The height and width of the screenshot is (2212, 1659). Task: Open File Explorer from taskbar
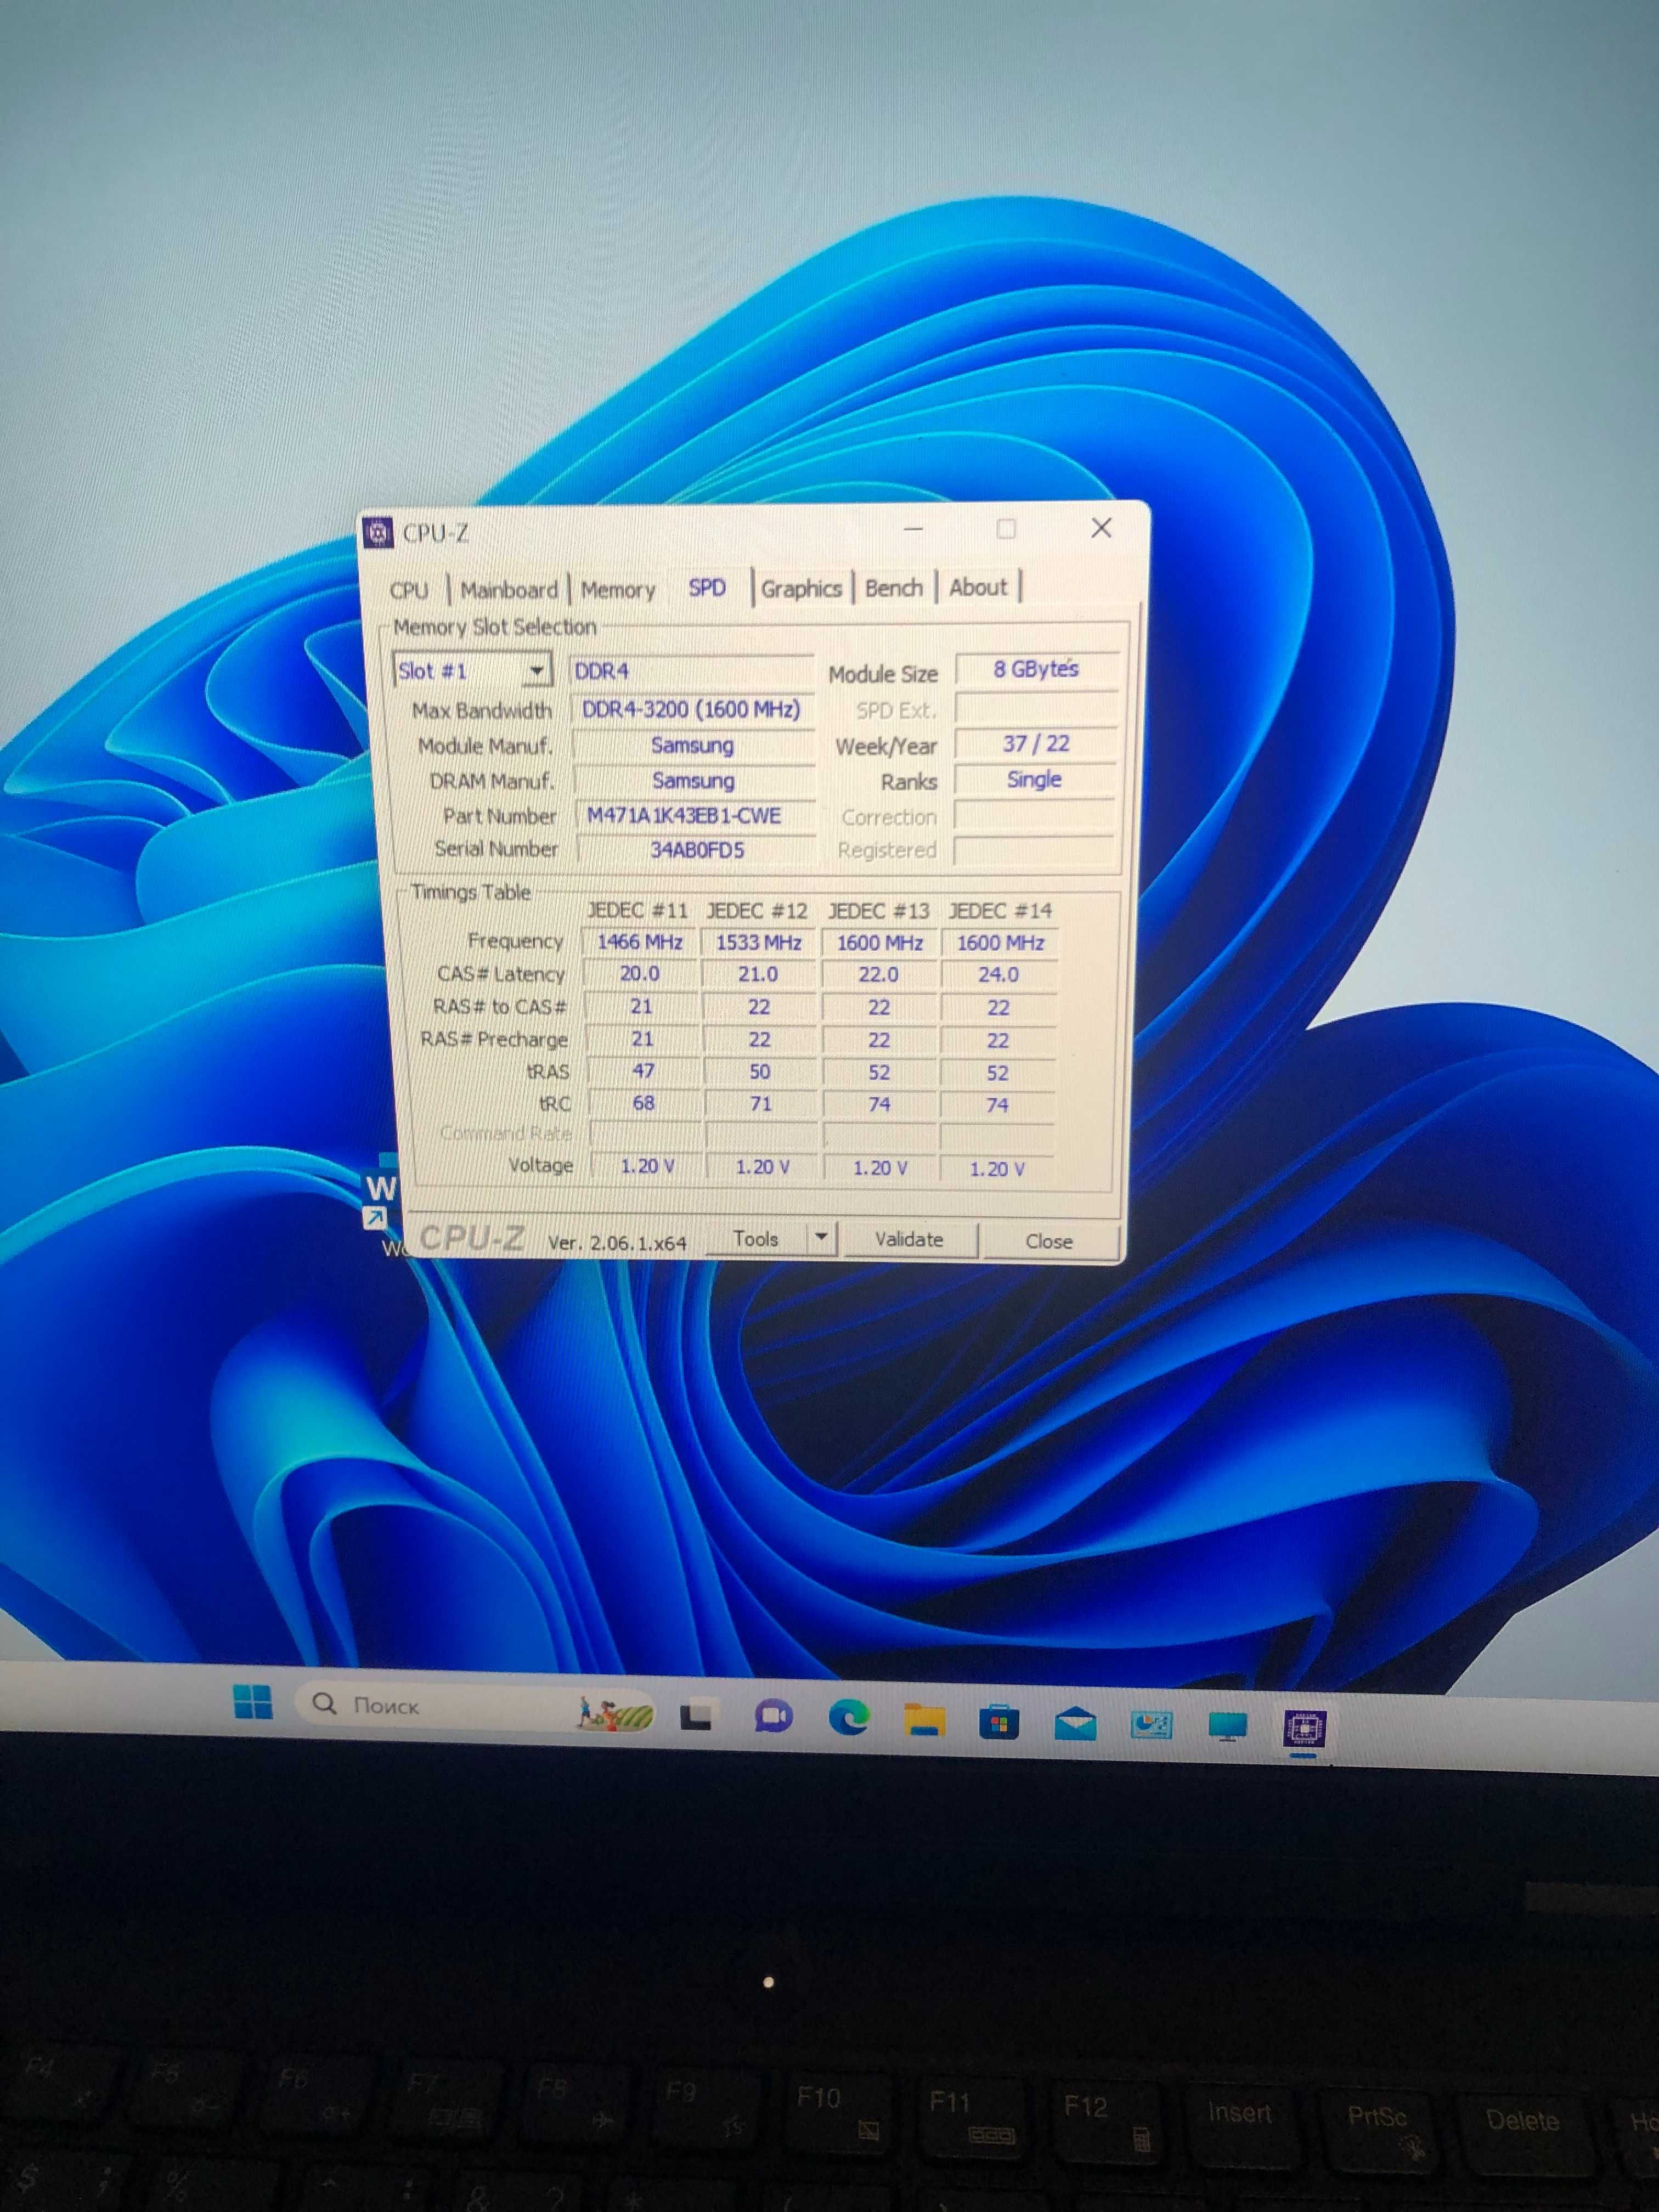924,1720
